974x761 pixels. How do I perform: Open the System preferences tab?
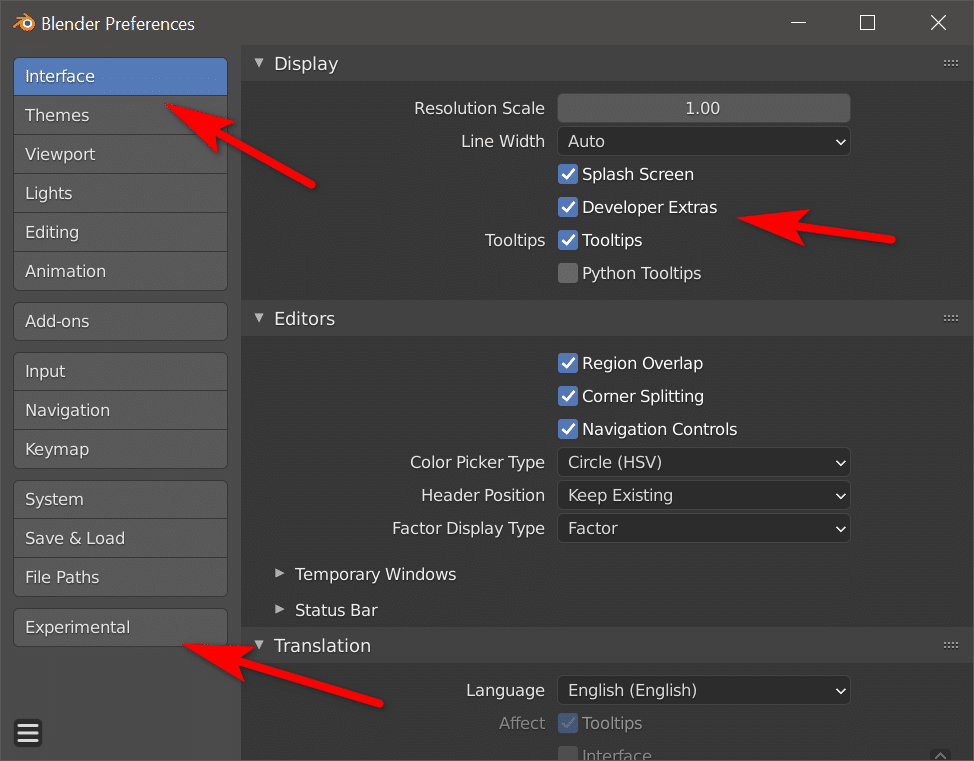click(121, 499)
